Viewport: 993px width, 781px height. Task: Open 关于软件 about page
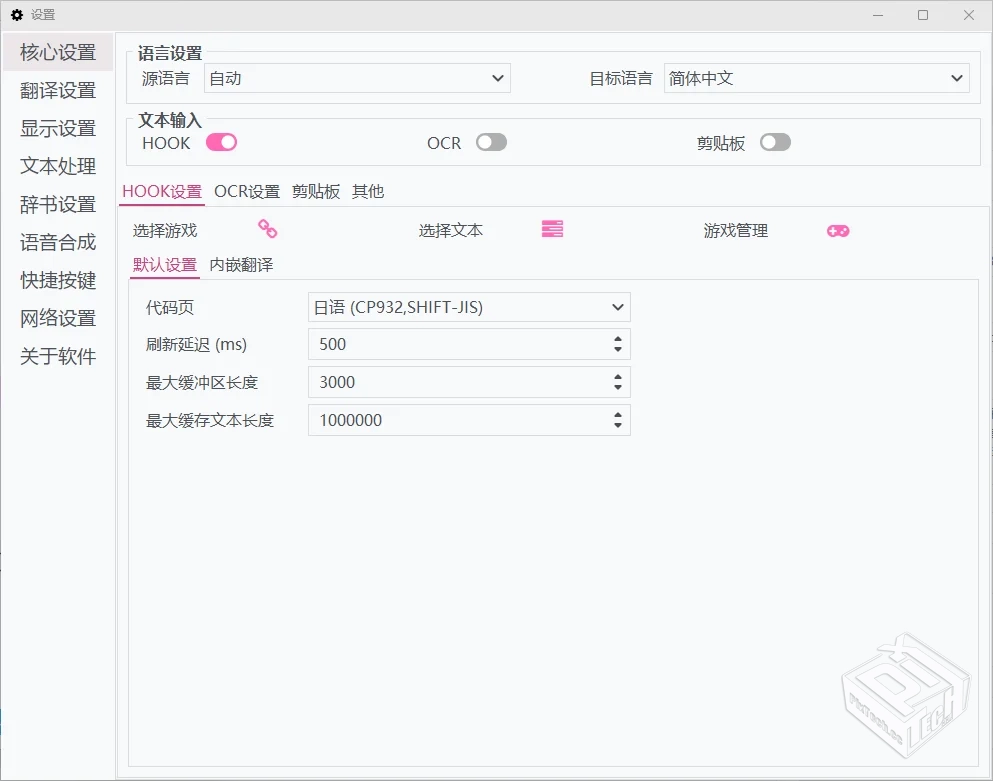pos(56,356)
